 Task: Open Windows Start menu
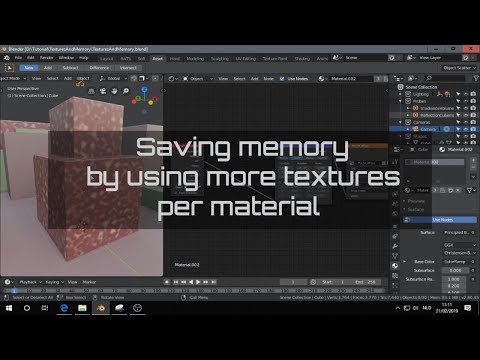tap(9, 308)
